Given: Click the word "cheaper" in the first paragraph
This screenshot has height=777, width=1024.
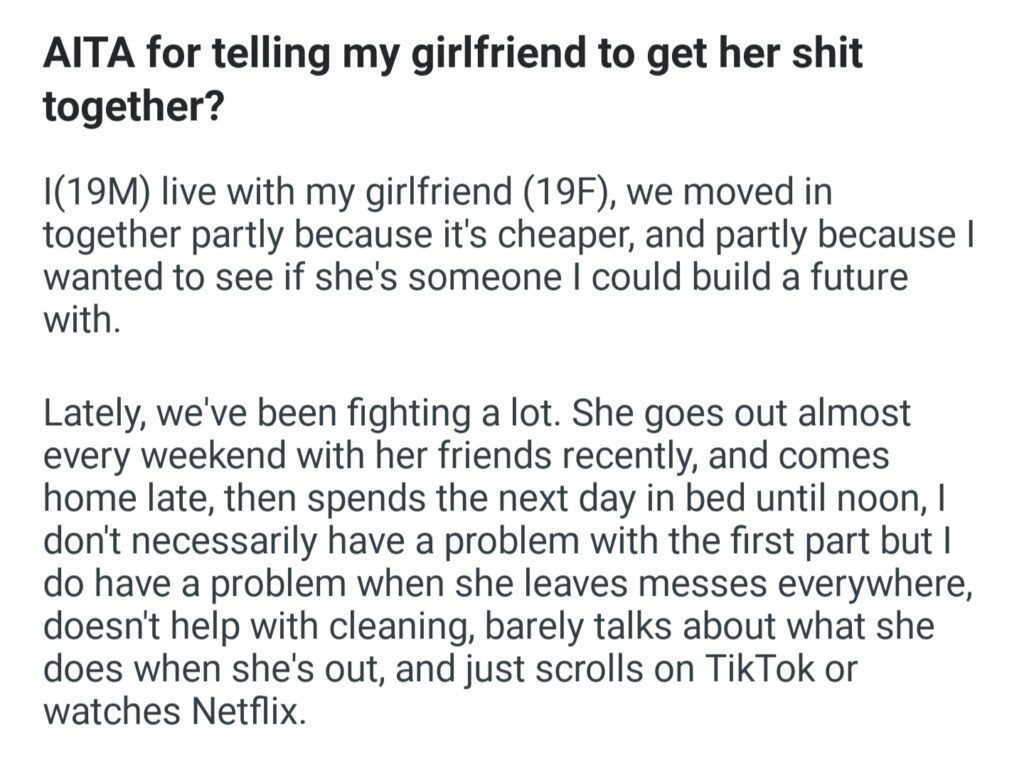Looking at the screenshot, I should (561, 235).
